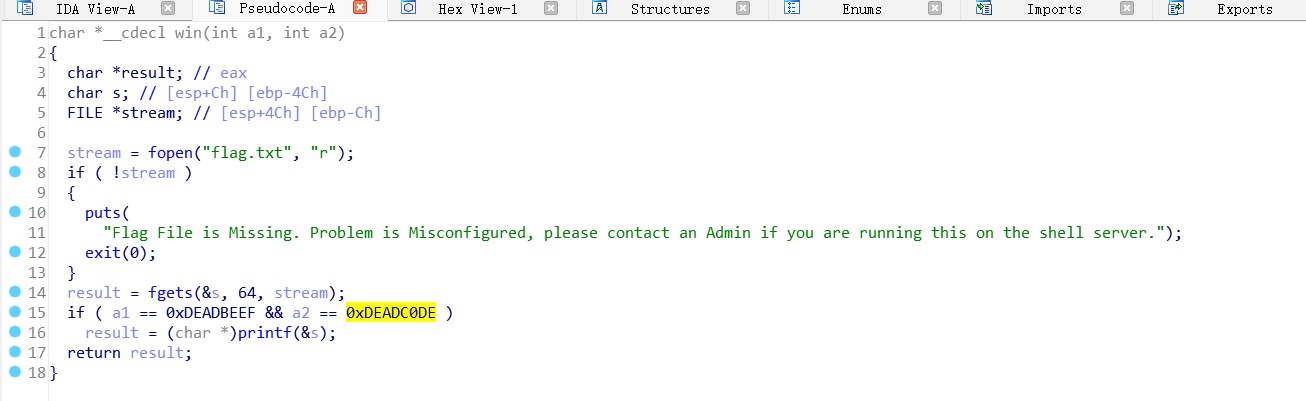Switch to the Enums tab
The image size is (1306, 401).
tap(862, 9)
